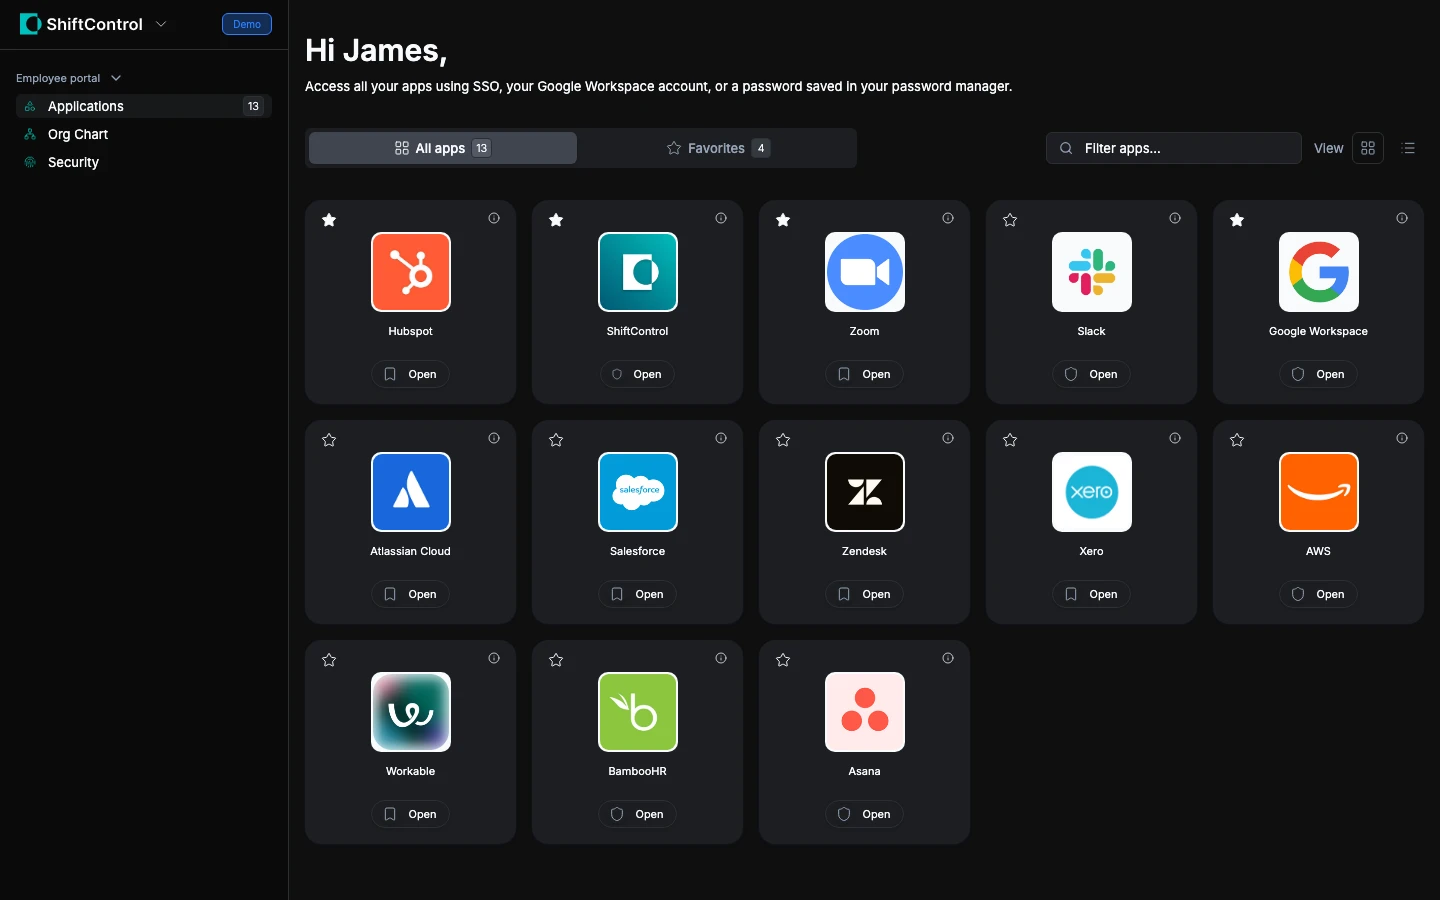Screen dimensions: 1440x900
Task: Switch to the Favorites tab
Action: pos(717,148)
